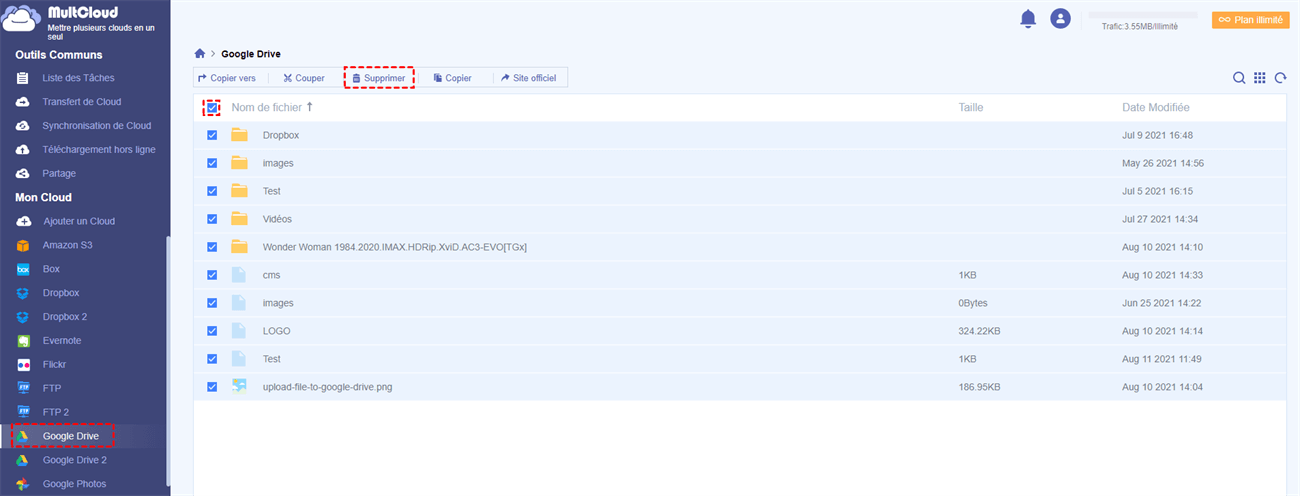Uncheck the LOGO file checkbox

click(212, 331)
